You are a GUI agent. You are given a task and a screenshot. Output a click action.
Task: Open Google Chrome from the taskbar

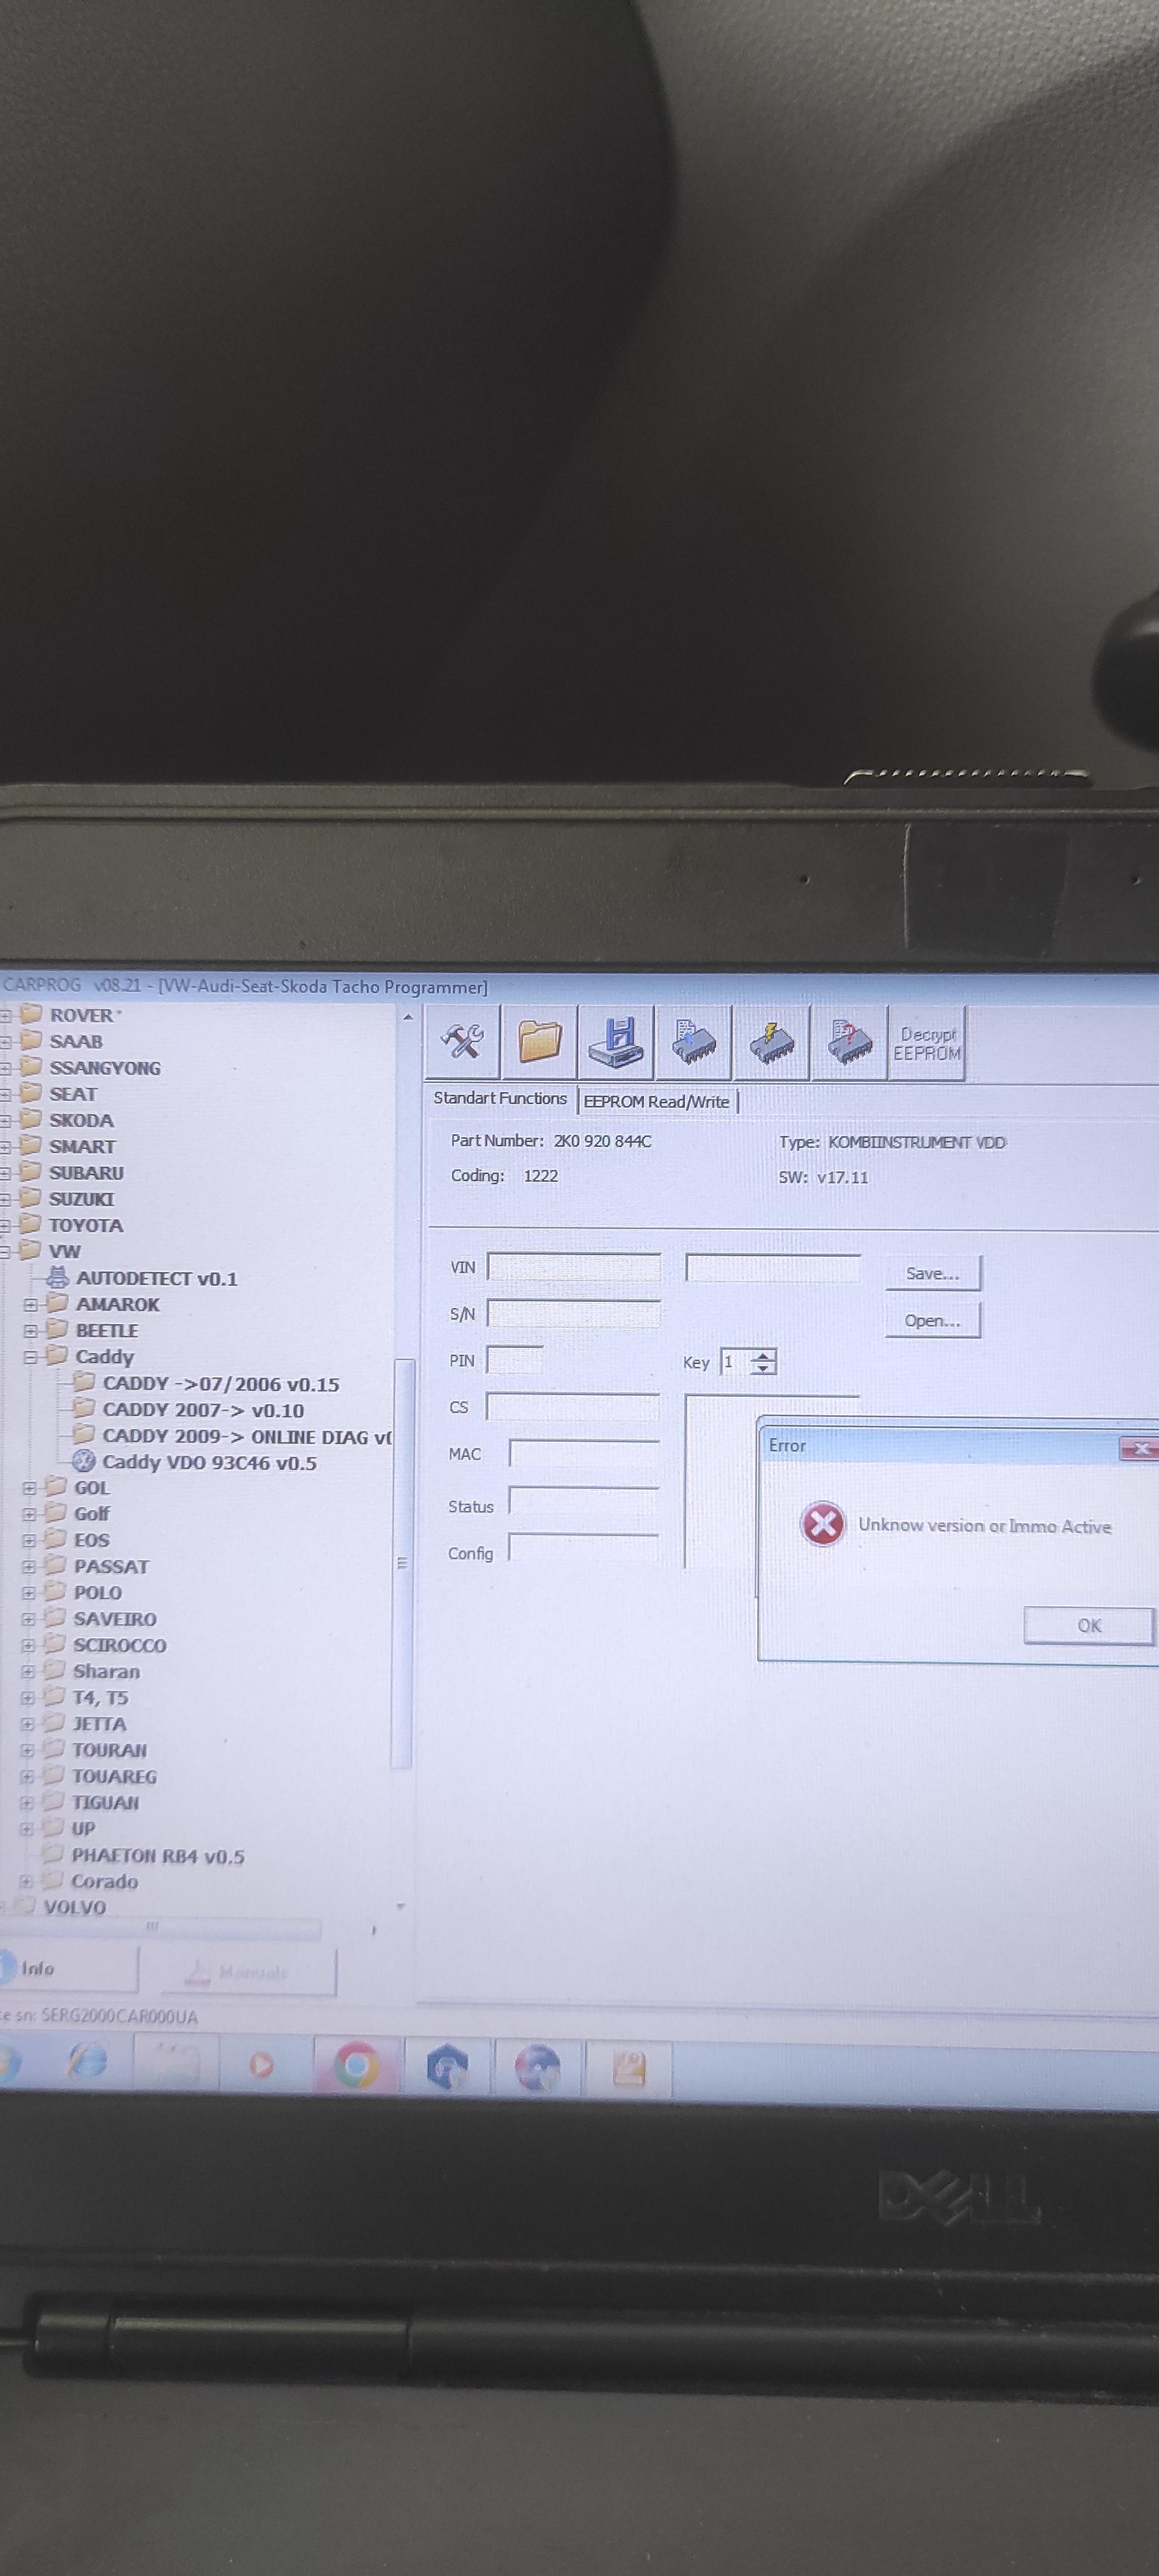[x=356, y=2065]
